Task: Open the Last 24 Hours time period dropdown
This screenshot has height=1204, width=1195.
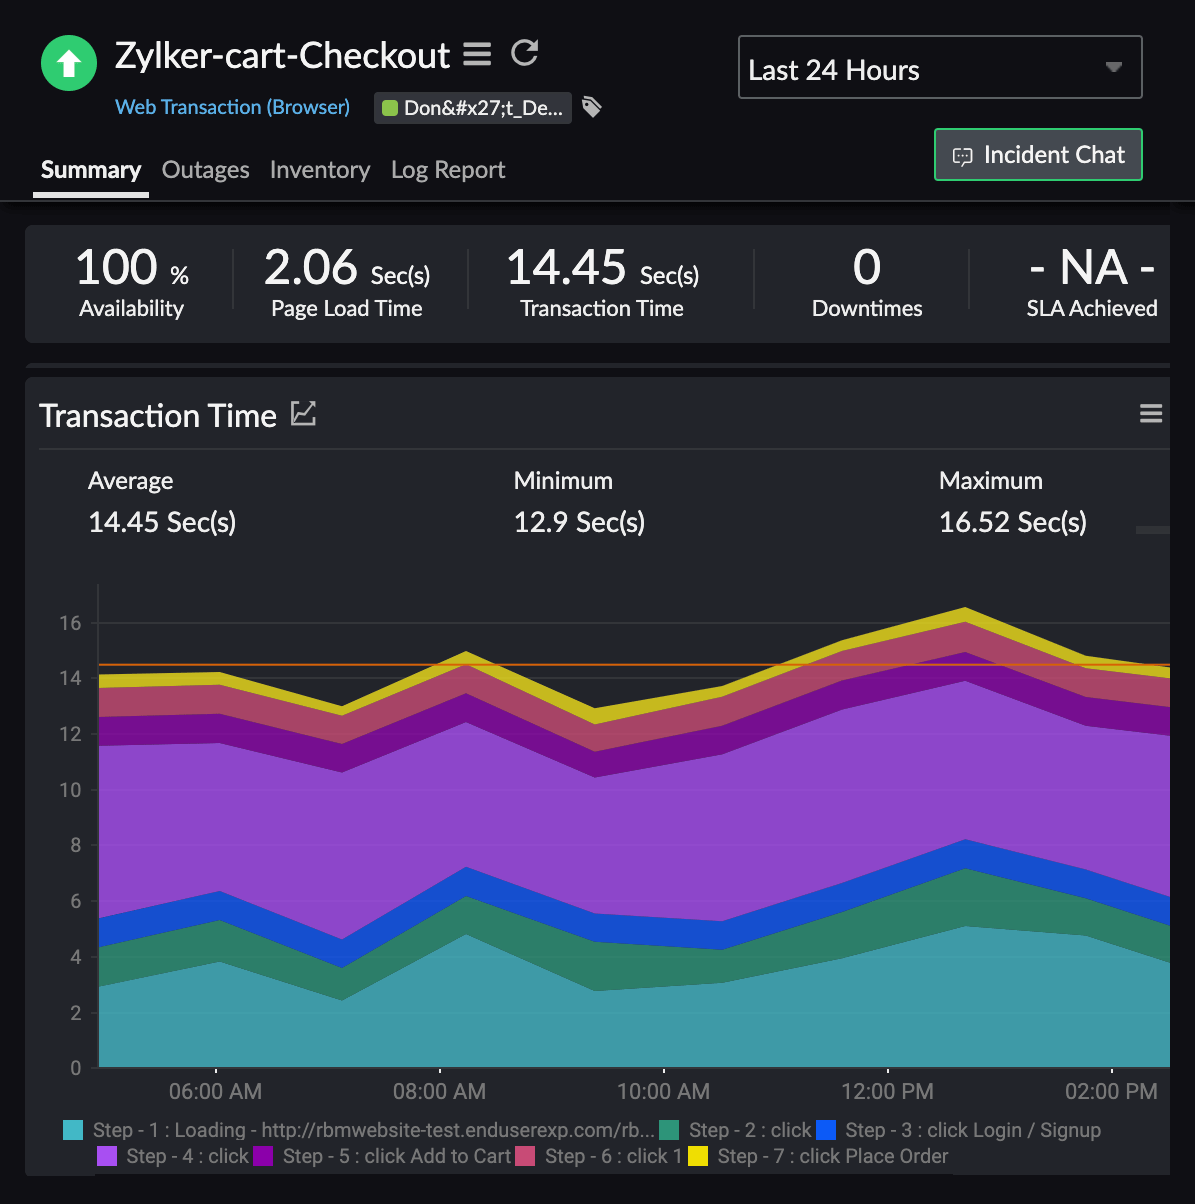Action: point(939,67)
